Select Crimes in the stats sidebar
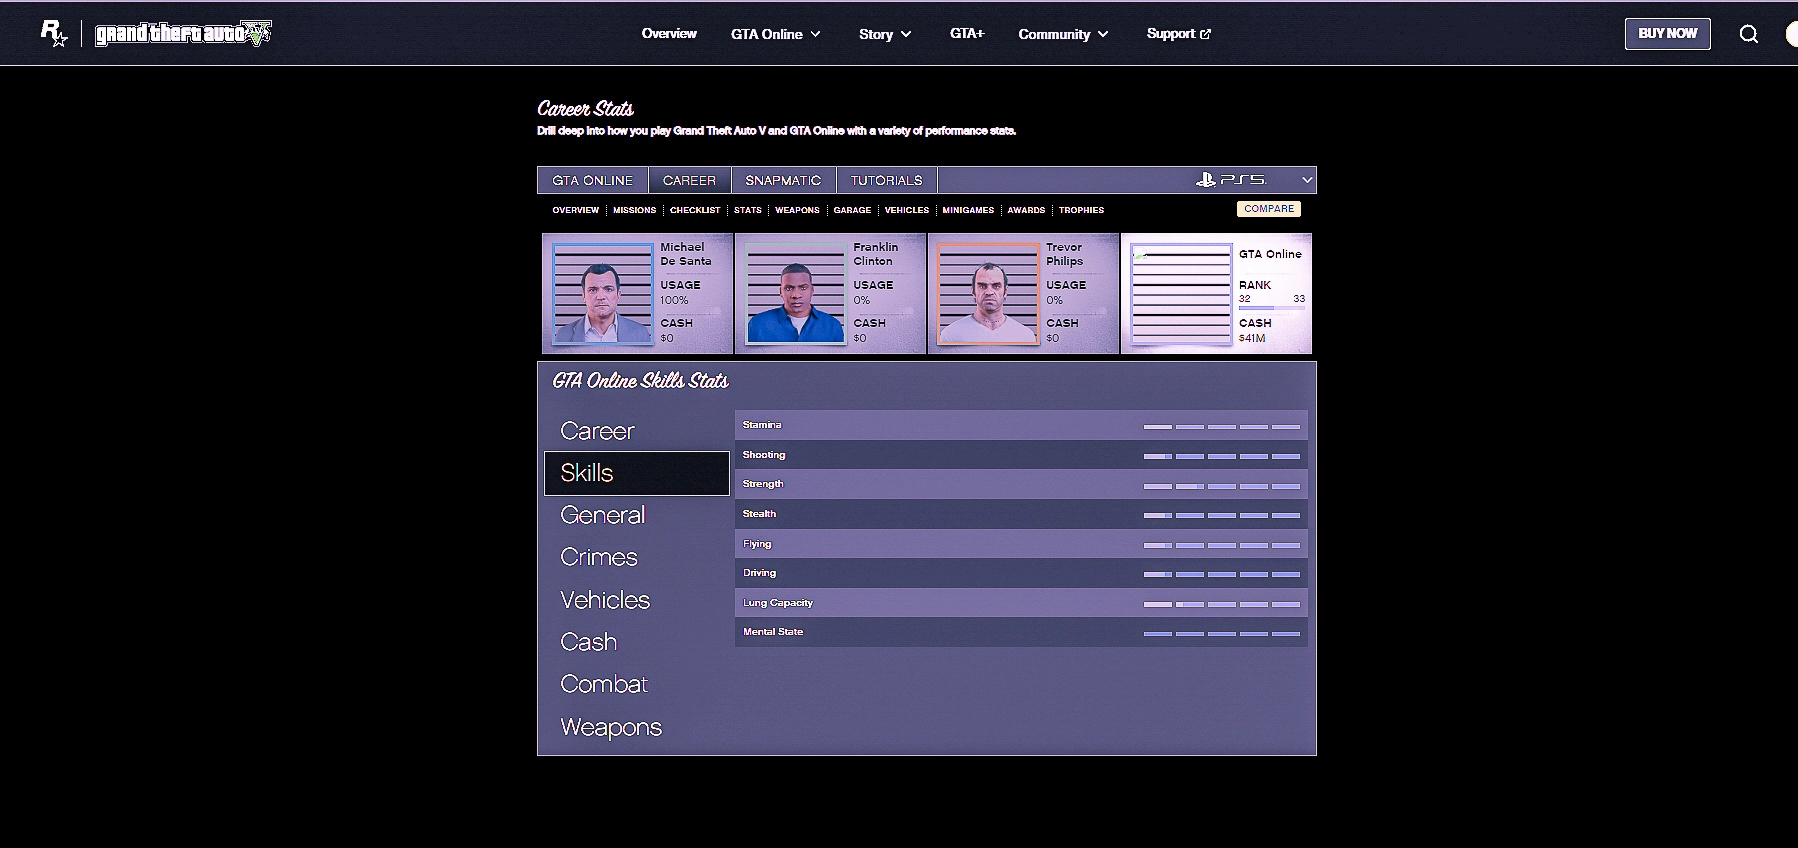 pyautogui.click(x=599, y=557)
